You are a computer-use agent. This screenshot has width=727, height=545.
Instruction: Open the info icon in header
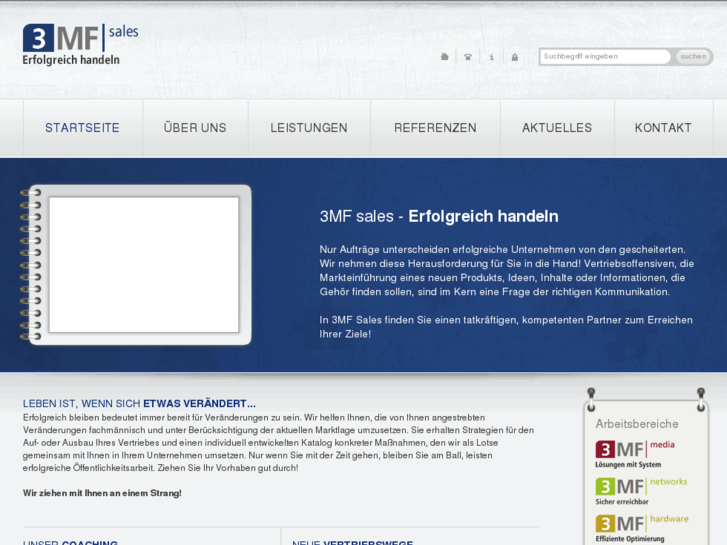coord(491,57)
